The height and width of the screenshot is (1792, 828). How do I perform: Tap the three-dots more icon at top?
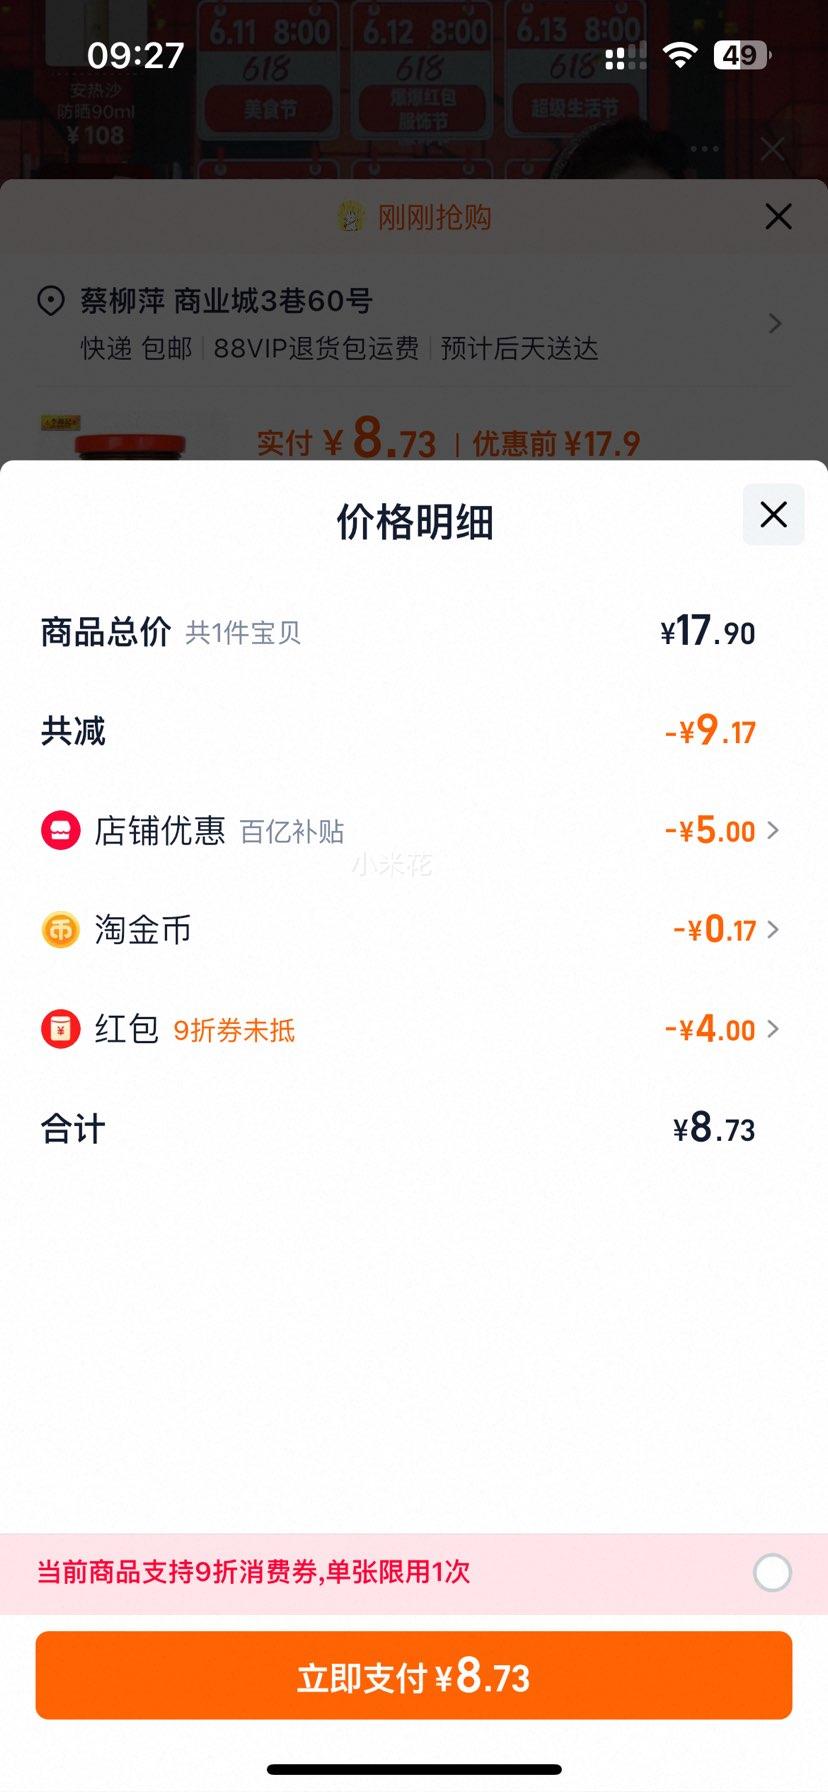click(x=704, y=149)
